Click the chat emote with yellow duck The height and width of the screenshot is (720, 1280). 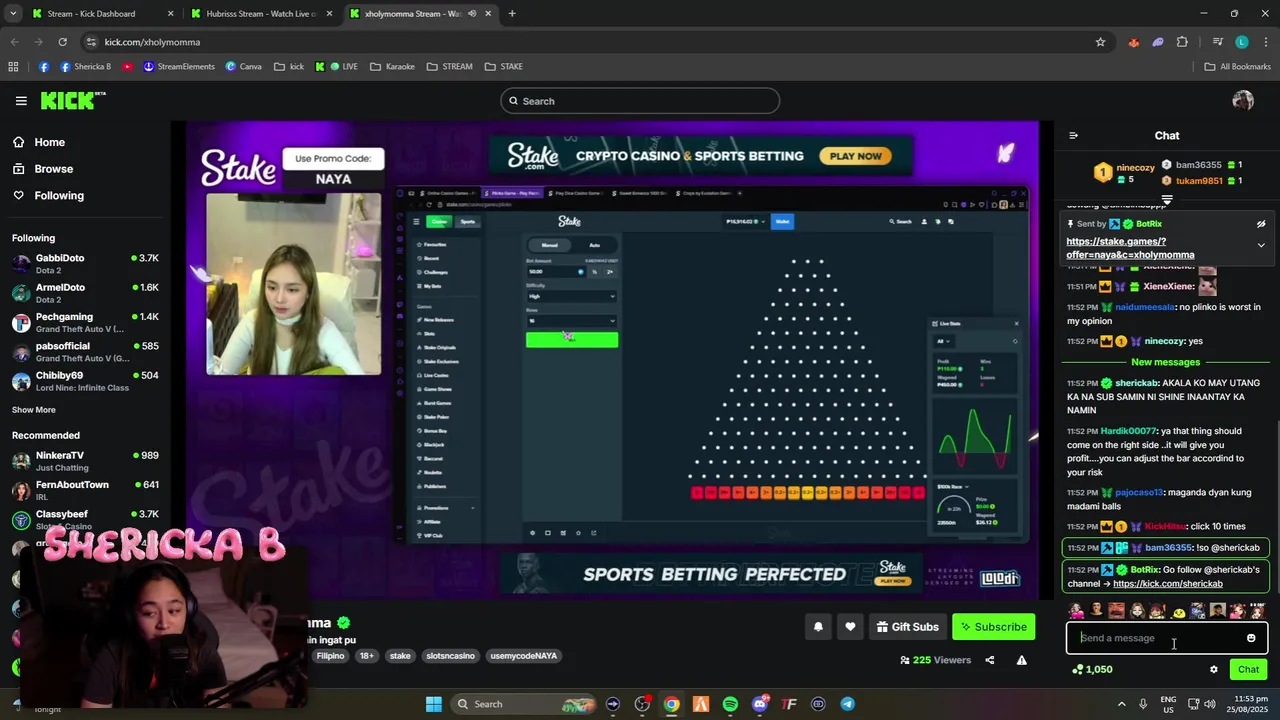(1178, 611)
